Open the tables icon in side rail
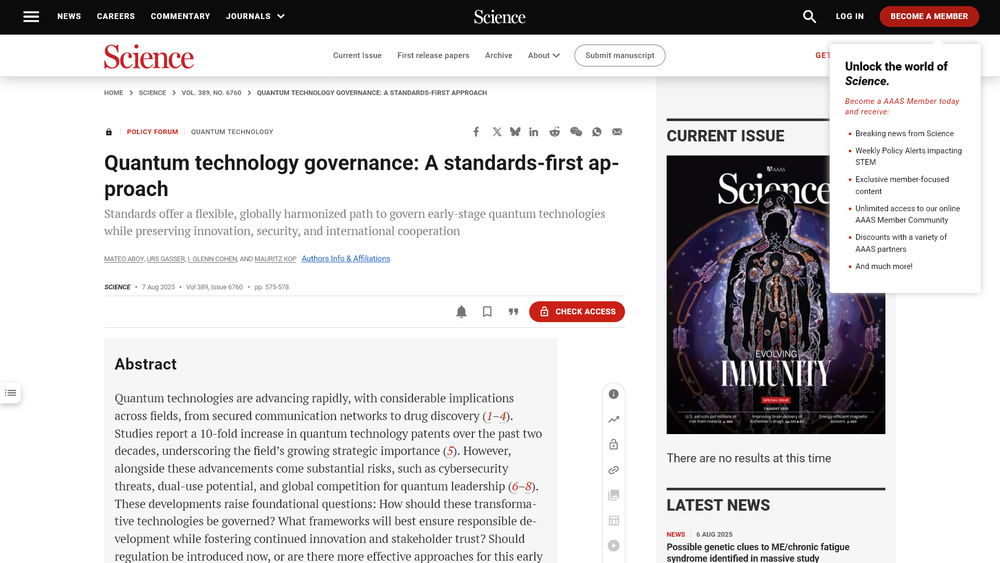 click(x=614, y=520)
